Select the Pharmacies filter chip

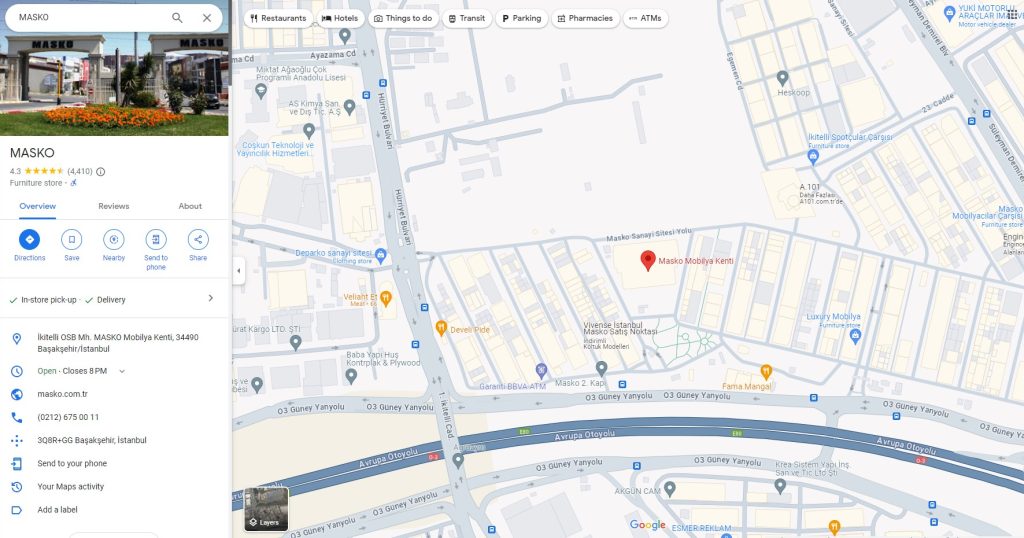tap(584, 18)
